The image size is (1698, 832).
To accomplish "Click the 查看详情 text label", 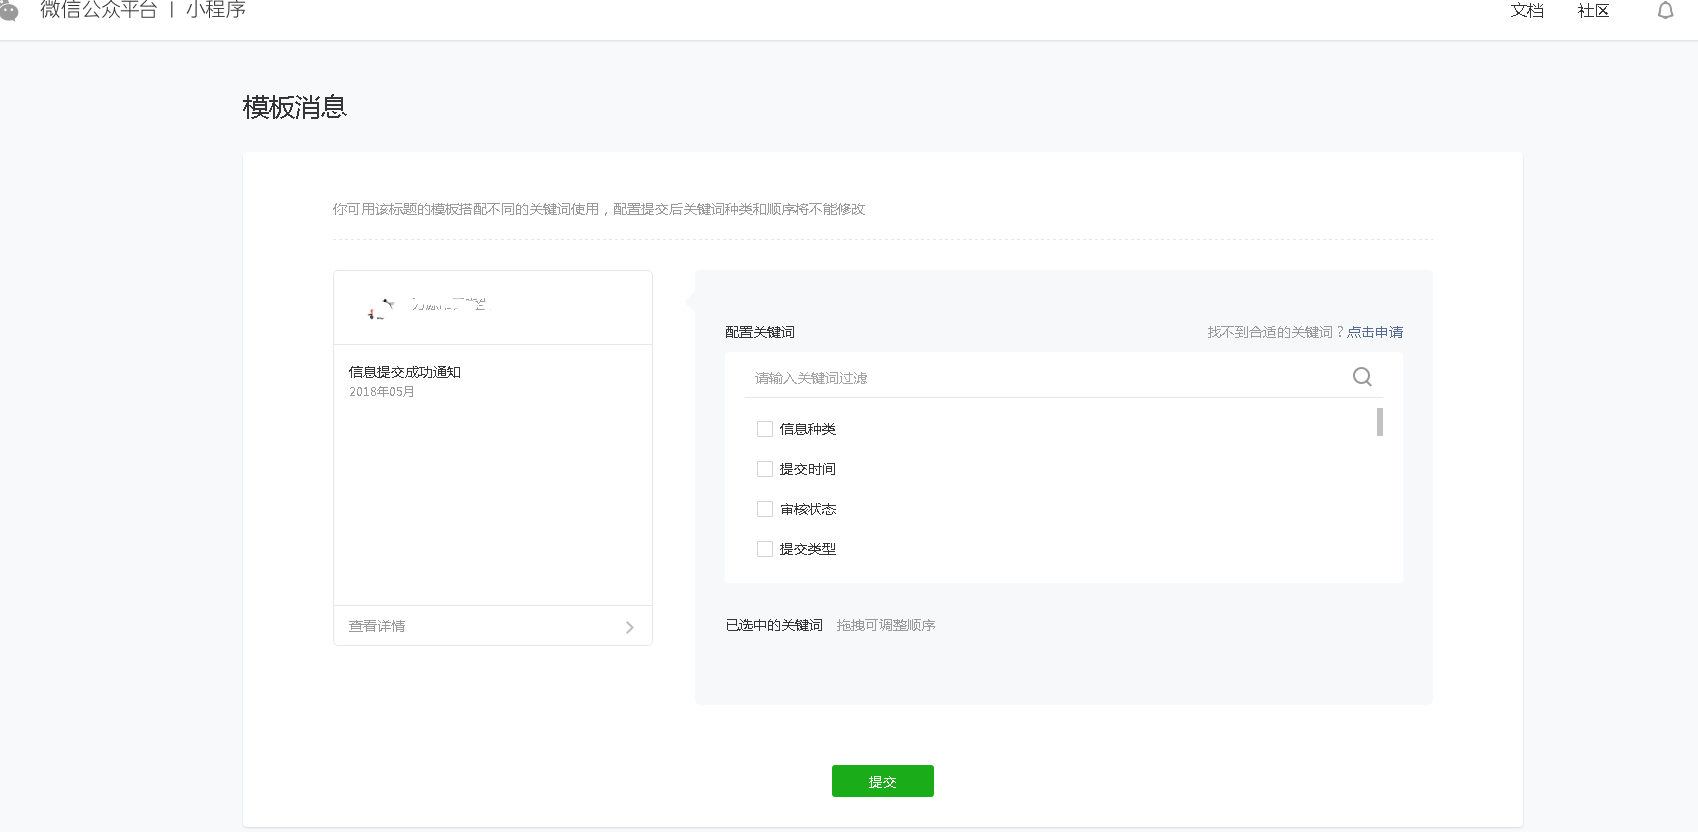I will click(x=377, y=626).
